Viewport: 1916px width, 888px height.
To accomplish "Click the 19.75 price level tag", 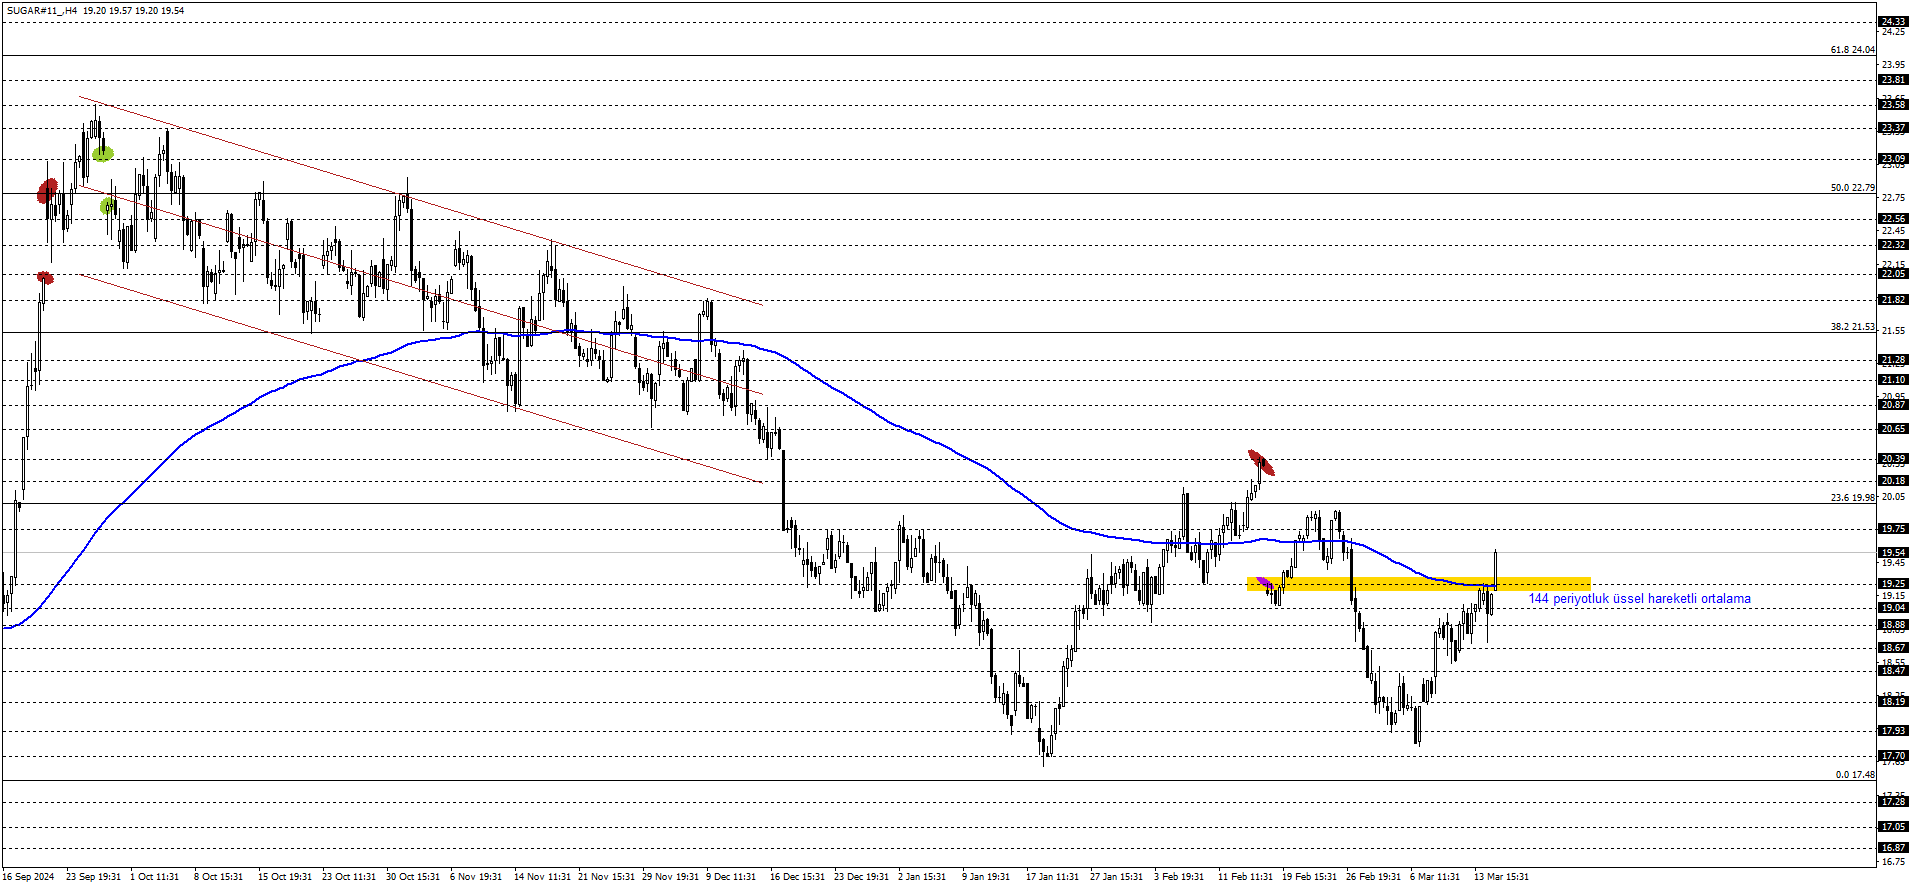I will [1893, 529].
